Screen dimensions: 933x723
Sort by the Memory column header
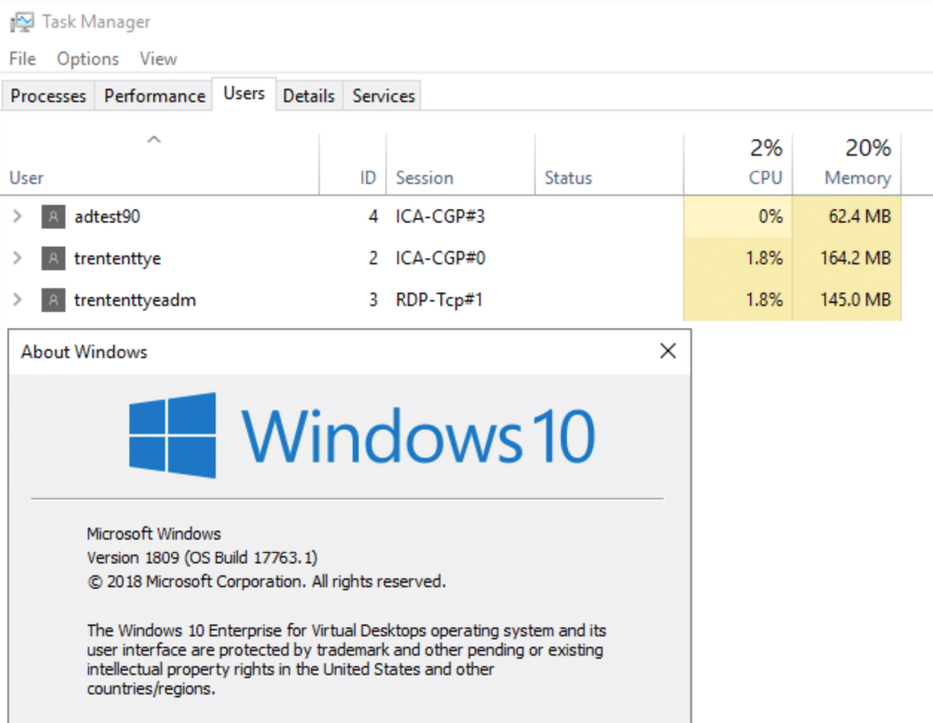[847, 164]
